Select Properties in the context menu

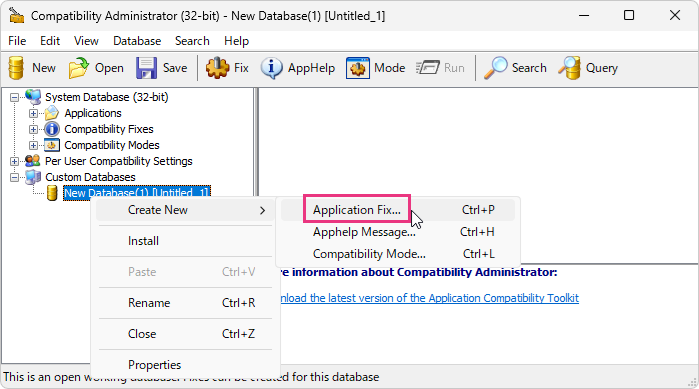coord(185,365)
